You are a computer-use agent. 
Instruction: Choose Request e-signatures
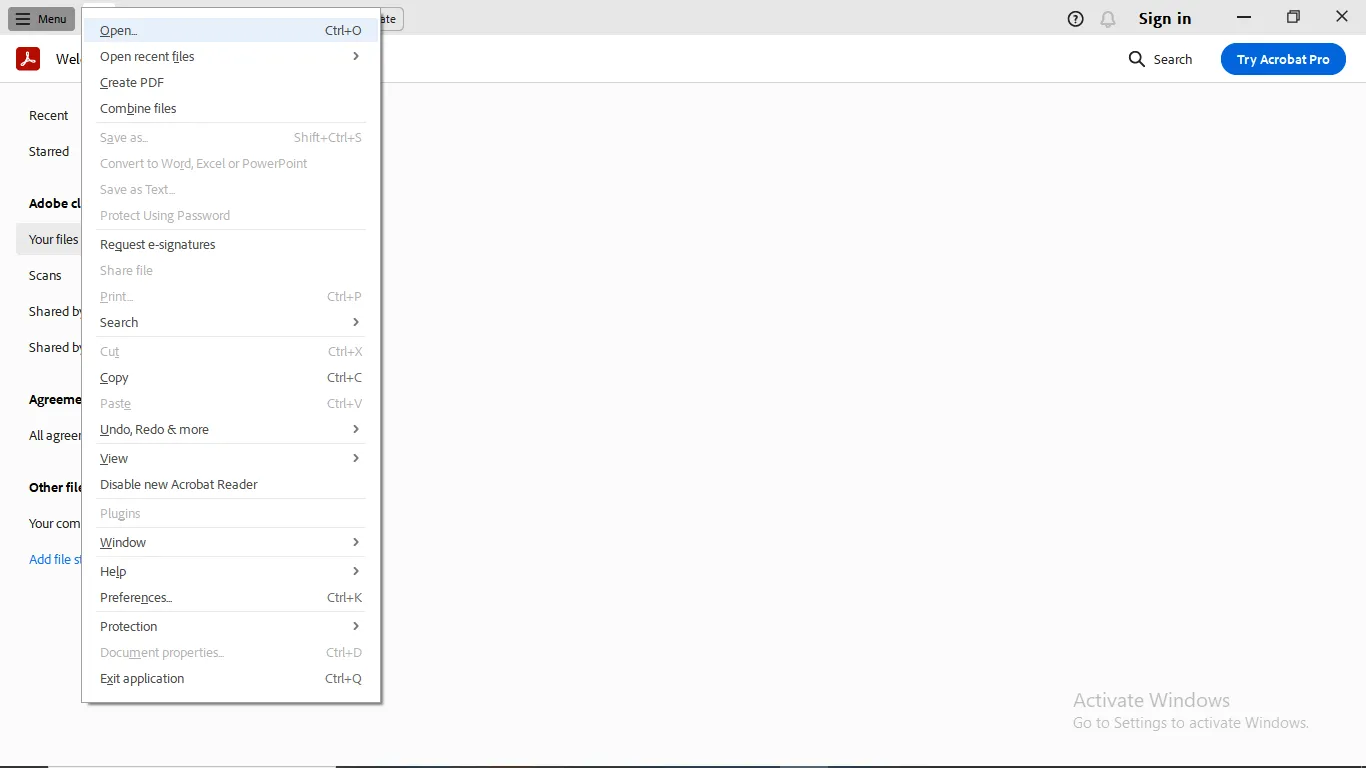point(157,244)
